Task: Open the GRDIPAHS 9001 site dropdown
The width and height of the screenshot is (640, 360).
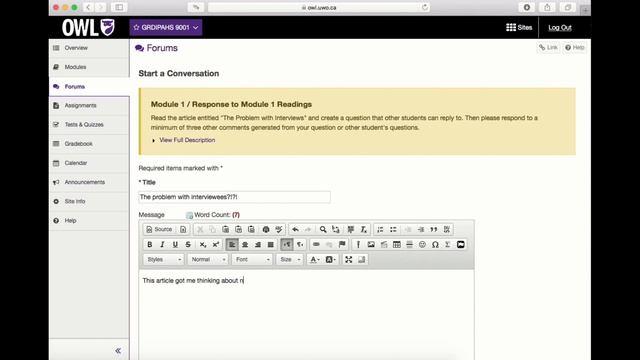Action: [x=166, y=27]
